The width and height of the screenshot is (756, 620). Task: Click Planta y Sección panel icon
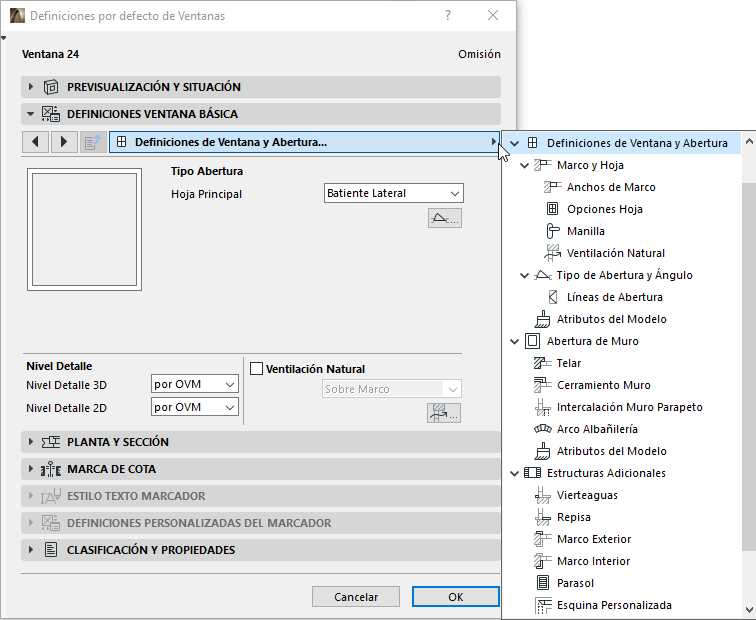click(x=51, y=442)
